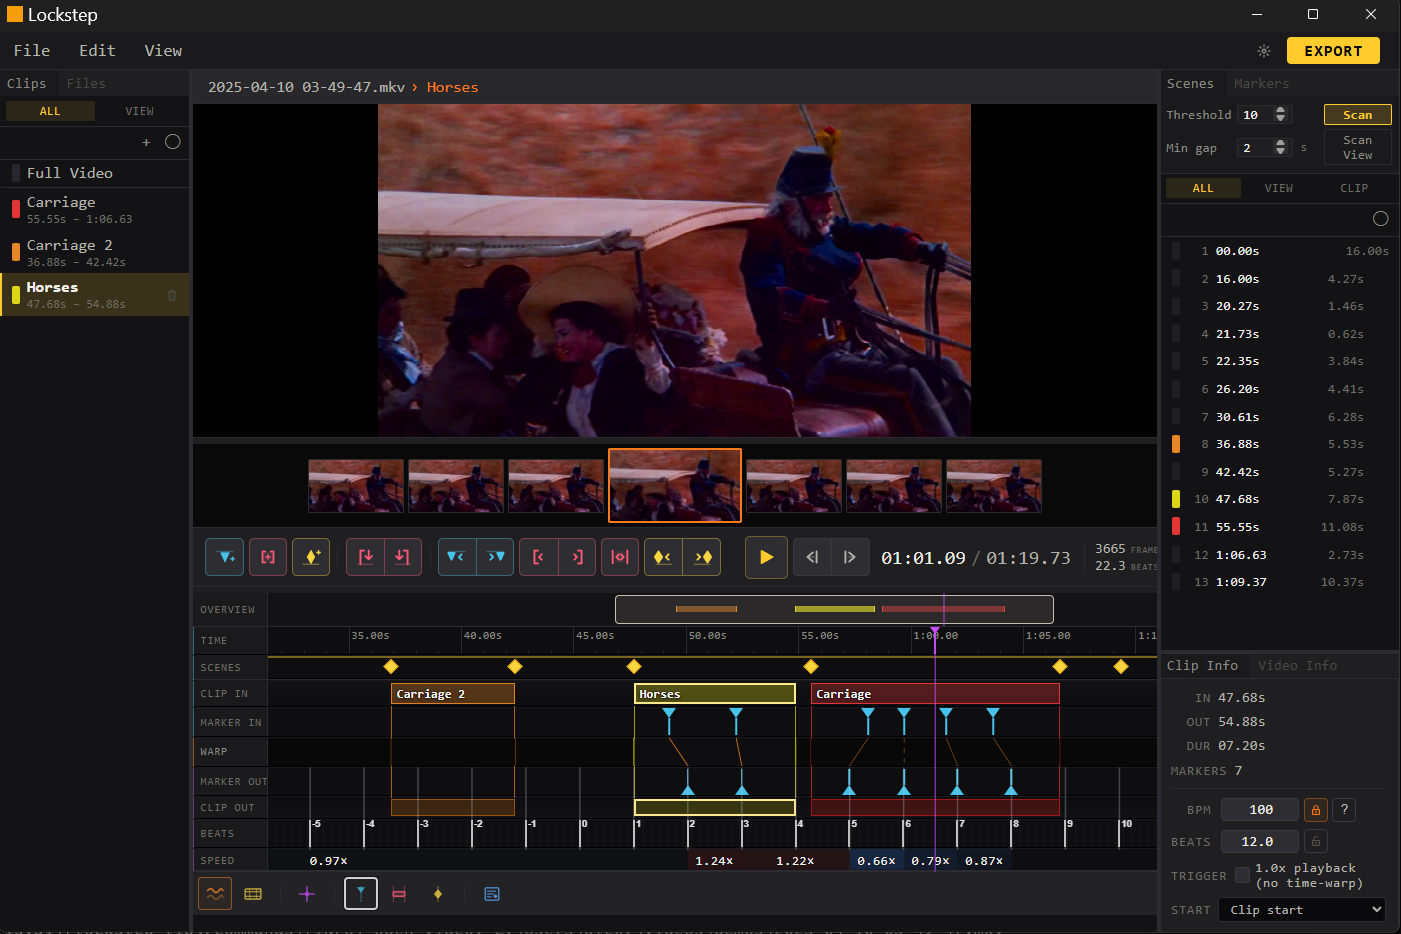
Task: Toggle the BPM lock icon
Action: coord(1316,810)
